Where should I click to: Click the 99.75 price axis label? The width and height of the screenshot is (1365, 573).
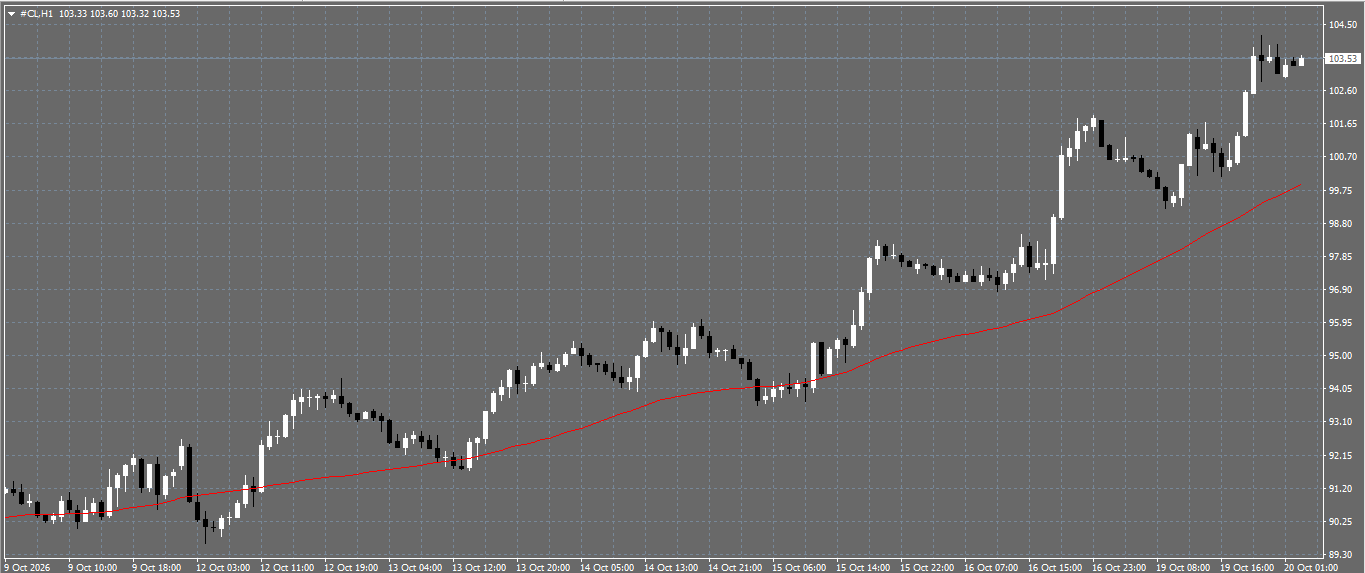(1342, 190)
